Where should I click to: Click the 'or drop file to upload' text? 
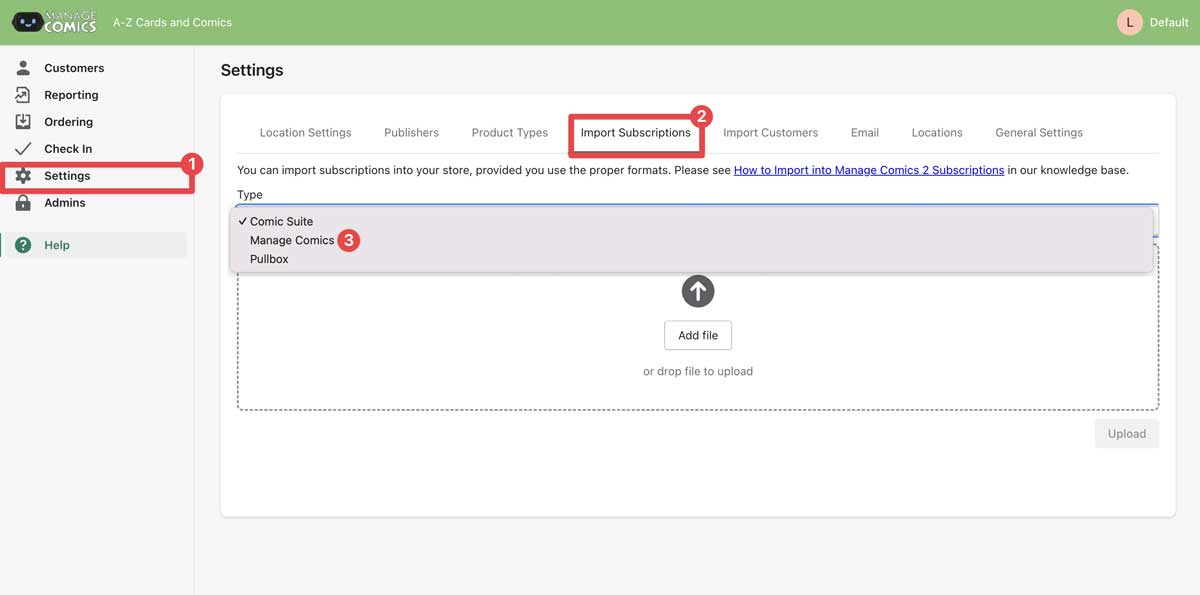pyautogui.click(x=698, y=371)
